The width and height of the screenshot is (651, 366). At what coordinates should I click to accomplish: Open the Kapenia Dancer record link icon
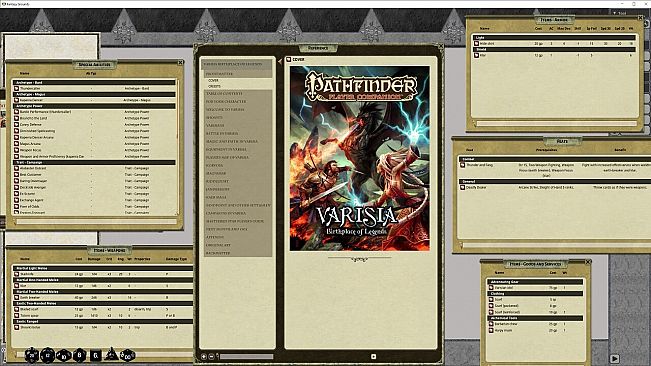click(16, 100)
